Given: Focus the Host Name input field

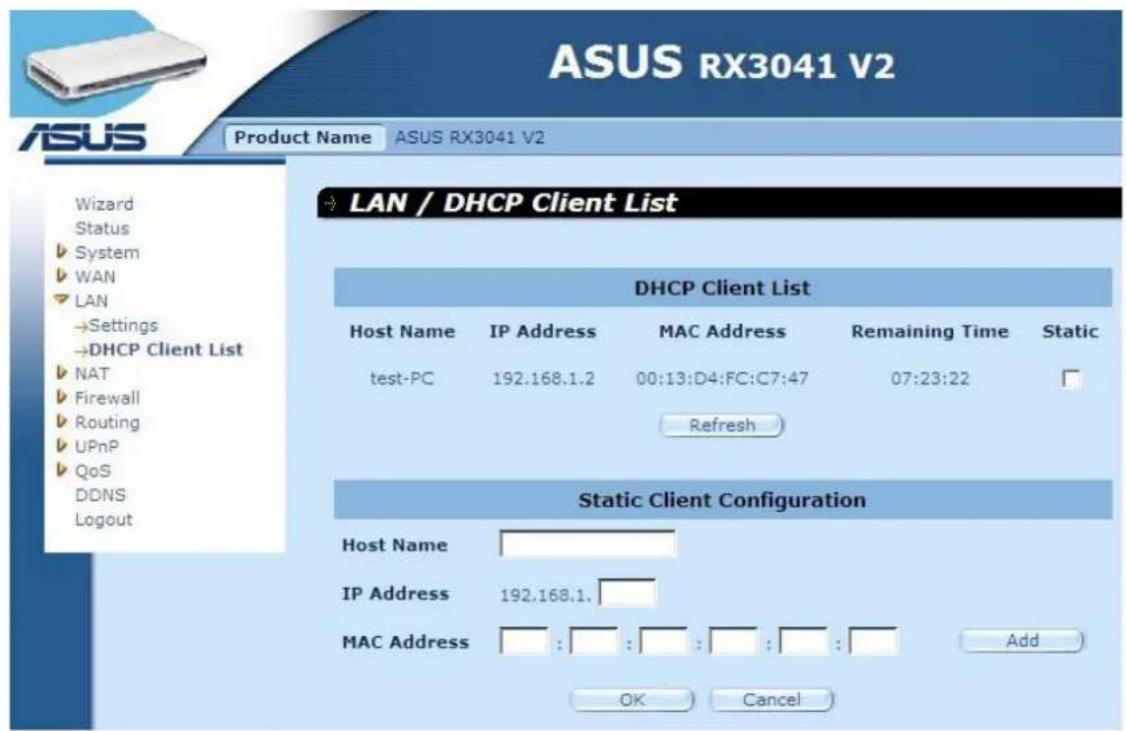Looking at the screenshot, I should click(x=587, y=544).
